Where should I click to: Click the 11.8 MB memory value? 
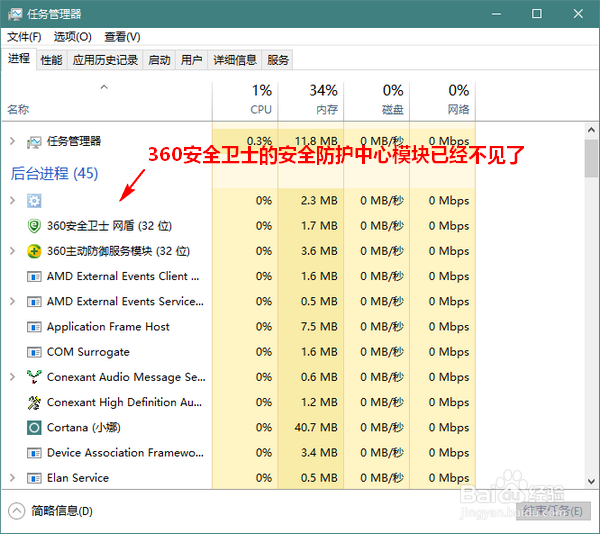[316, 141]
